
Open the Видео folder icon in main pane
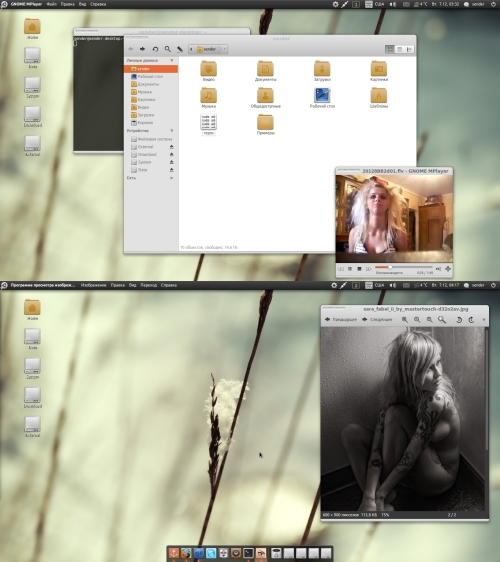[209, 68]
